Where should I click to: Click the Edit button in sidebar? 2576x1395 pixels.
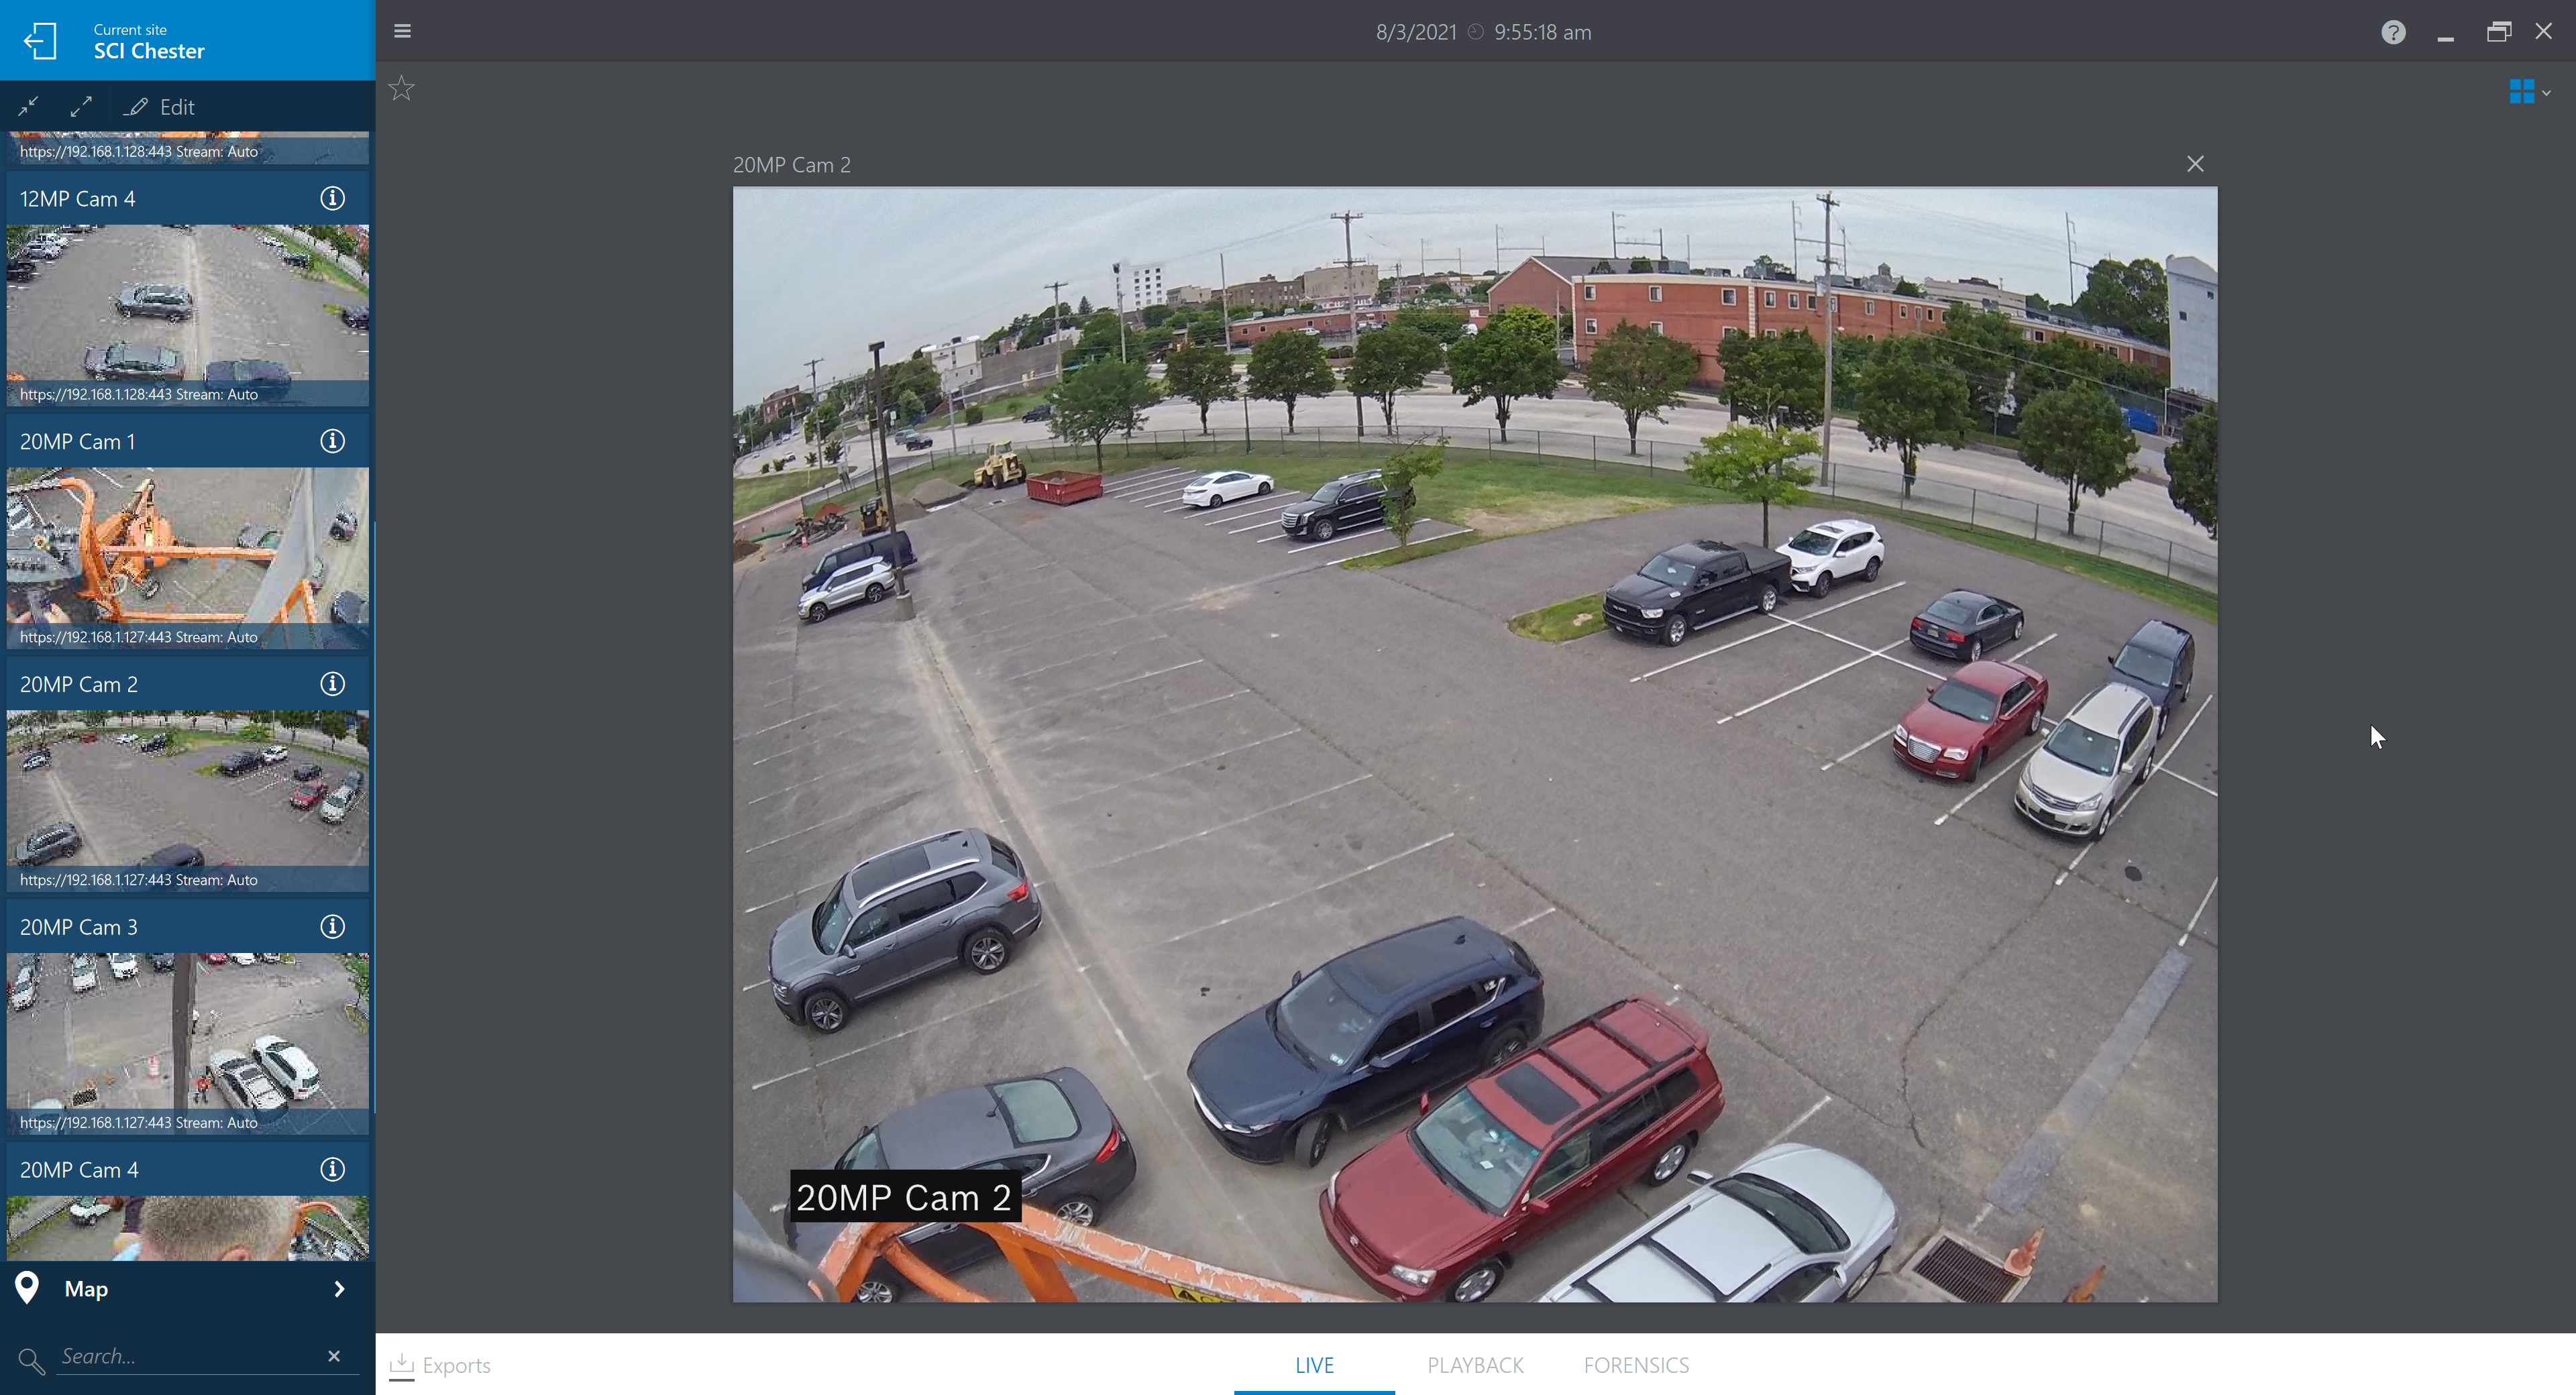click(159, 107)
